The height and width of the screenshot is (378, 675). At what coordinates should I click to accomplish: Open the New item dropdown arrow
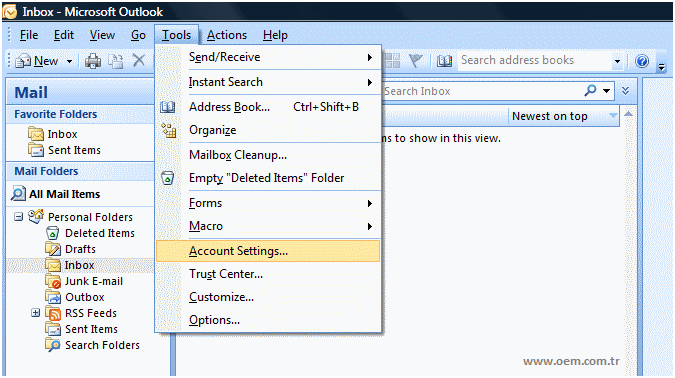tap(69, 61)
